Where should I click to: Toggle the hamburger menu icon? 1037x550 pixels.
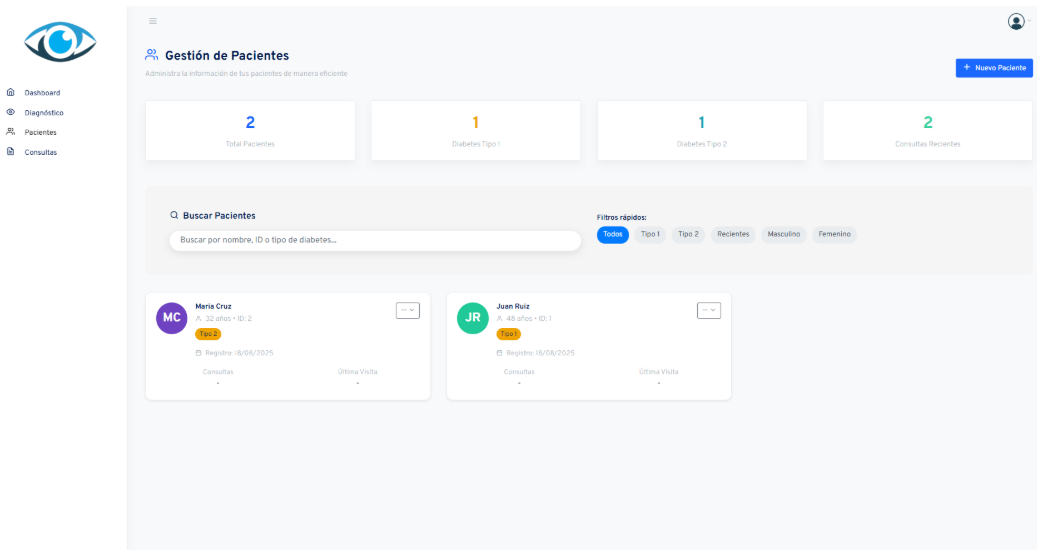153,21
